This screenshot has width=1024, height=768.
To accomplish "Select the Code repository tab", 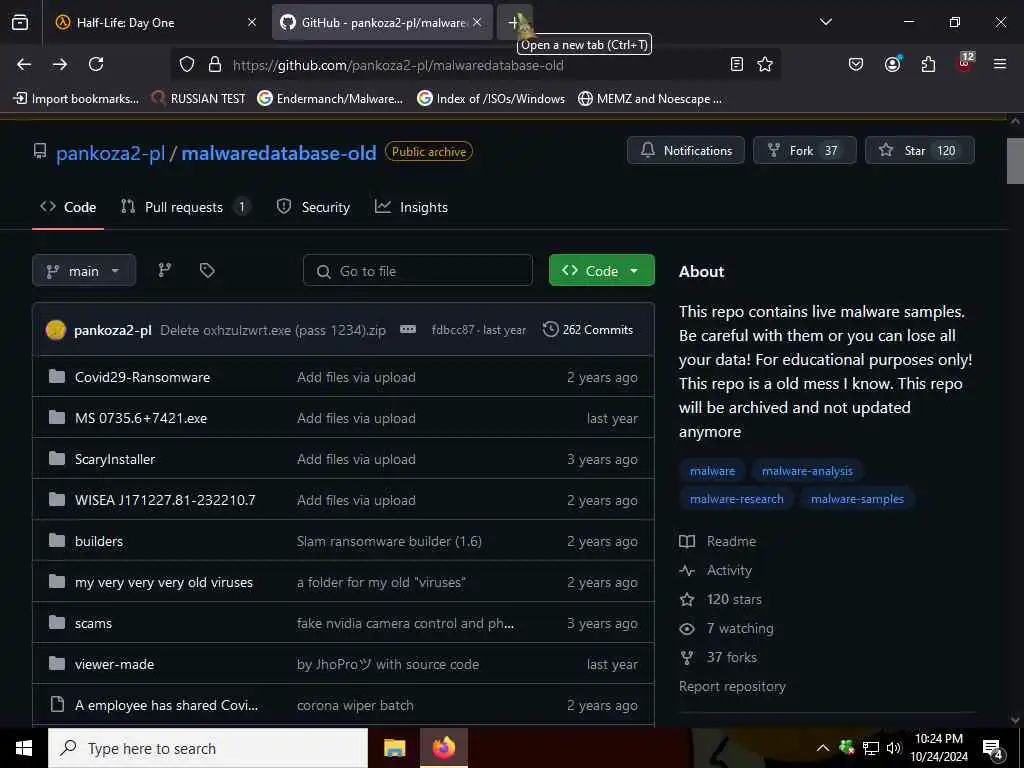I will (x=68, y=207).
